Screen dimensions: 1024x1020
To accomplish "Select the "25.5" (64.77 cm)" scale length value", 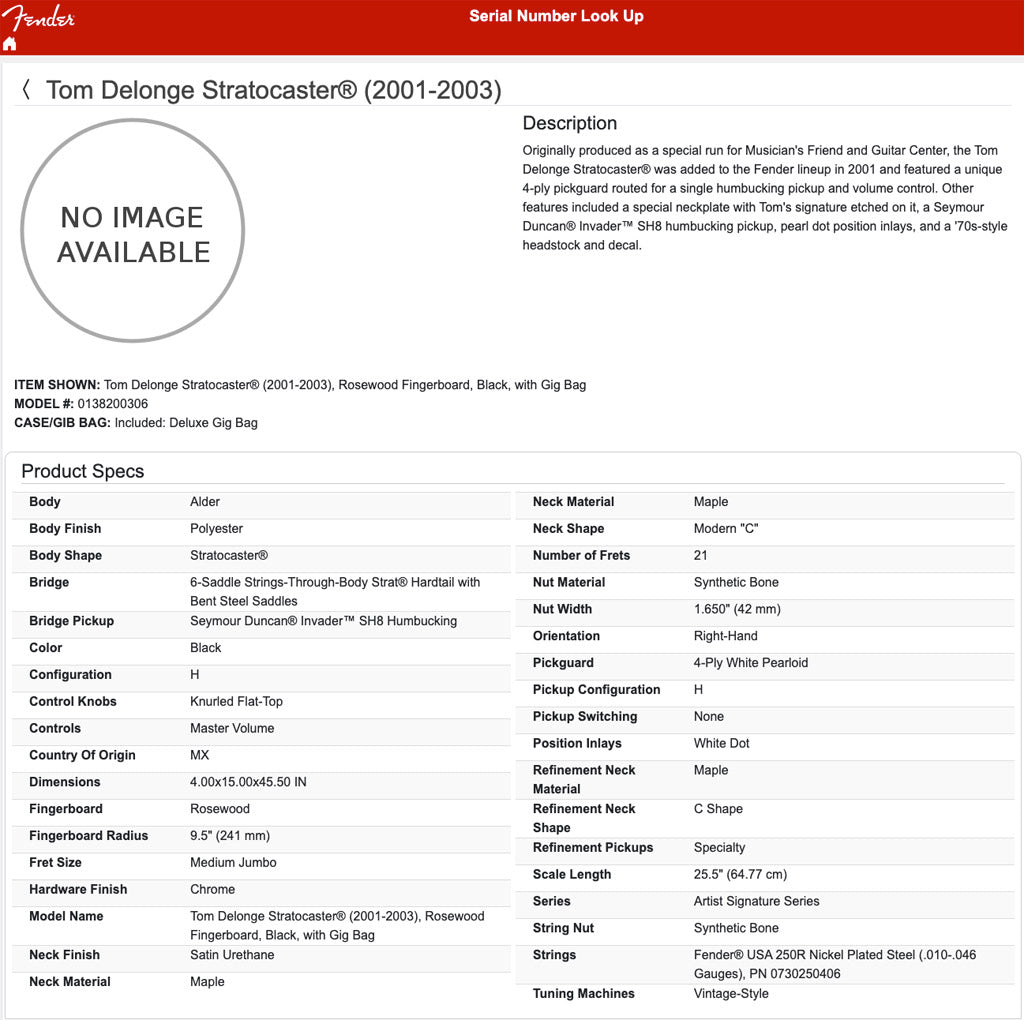I will 740,874.
